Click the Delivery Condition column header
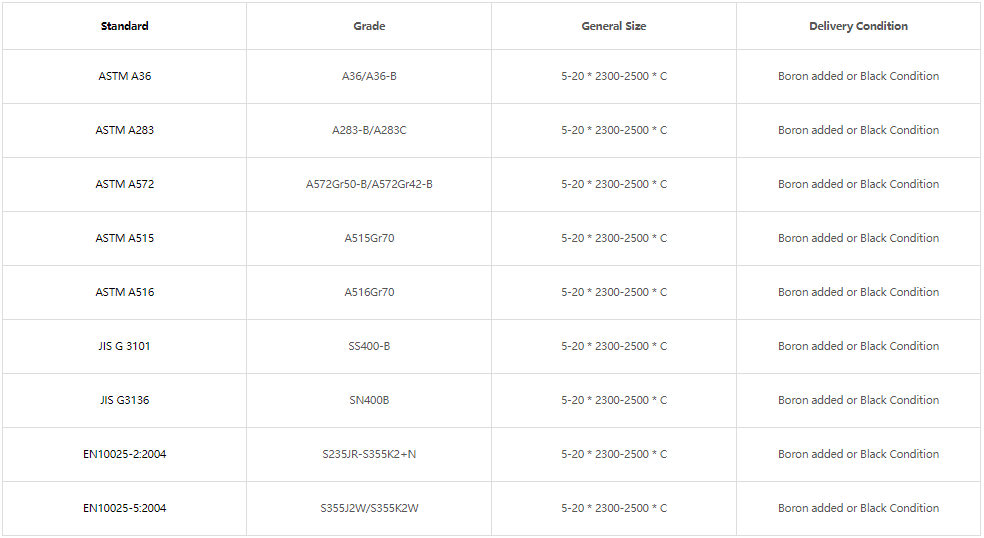Screen dimensions: 984x538 (x=858, y=26)
